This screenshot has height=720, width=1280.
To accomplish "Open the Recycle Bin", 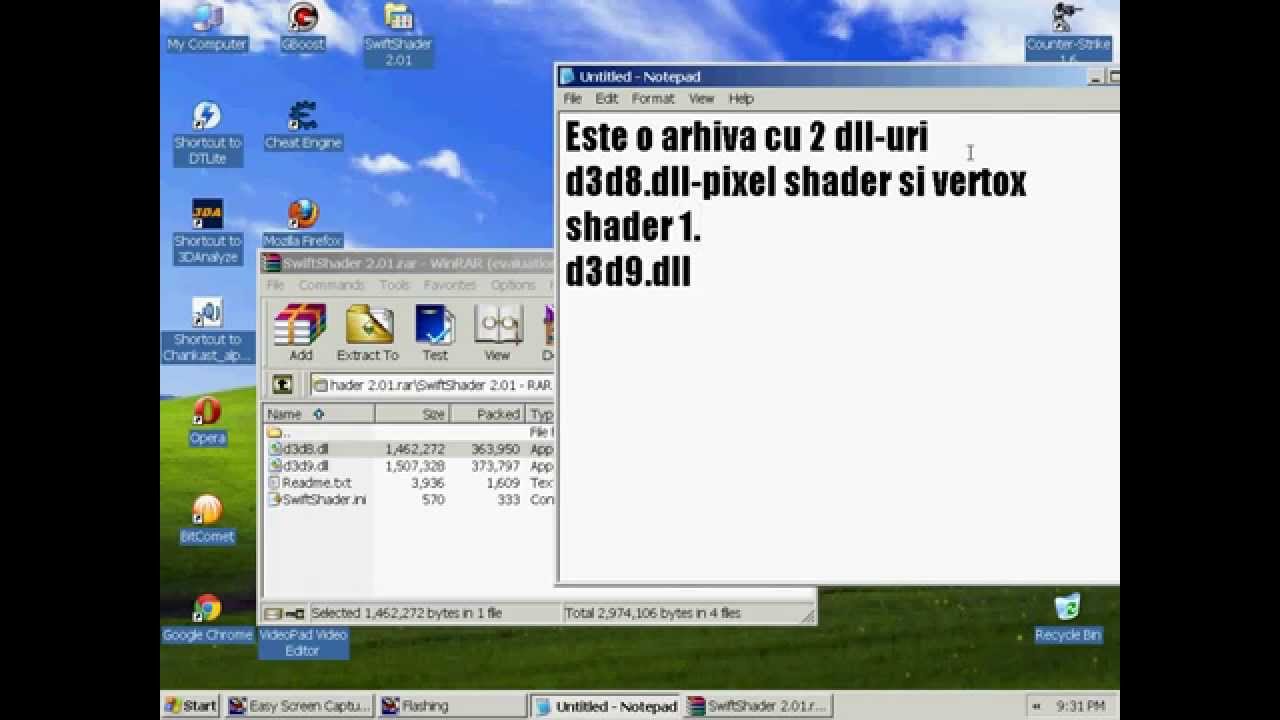I will tap(1068, 617).
